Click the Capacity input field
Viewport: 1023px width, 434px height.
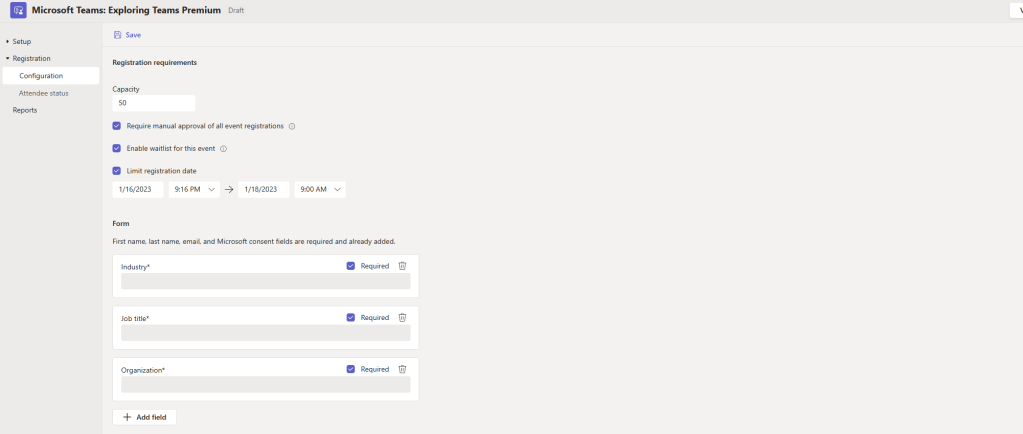click(x=153, y=103)
